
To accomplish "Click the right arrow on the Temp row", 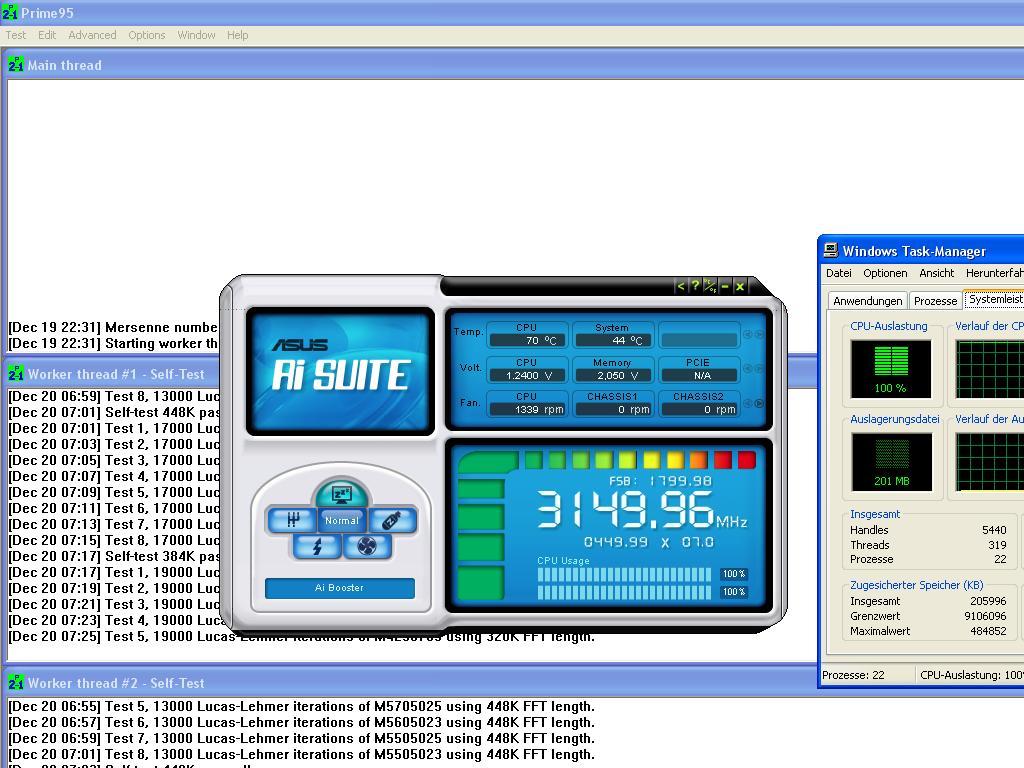I will click(759, 334).
